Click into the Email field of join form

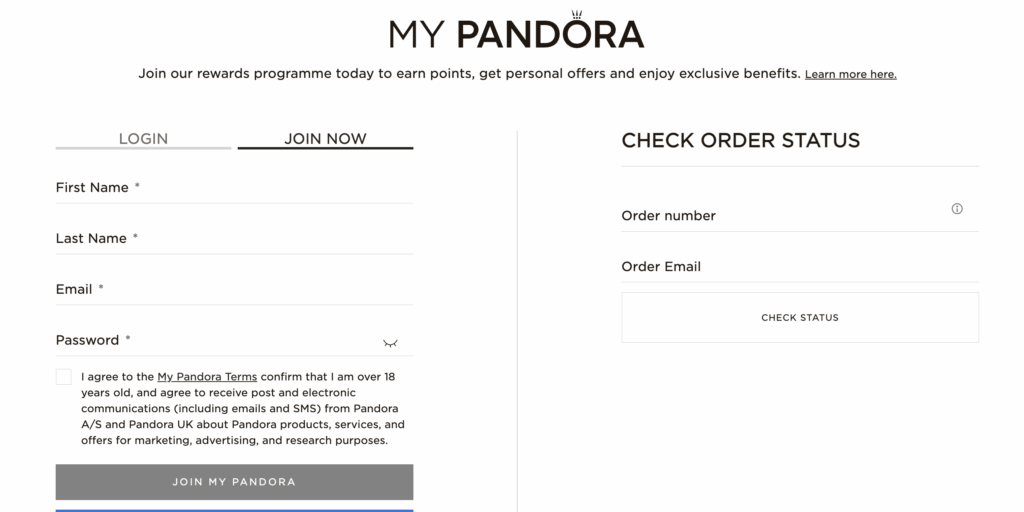(234, 290)
